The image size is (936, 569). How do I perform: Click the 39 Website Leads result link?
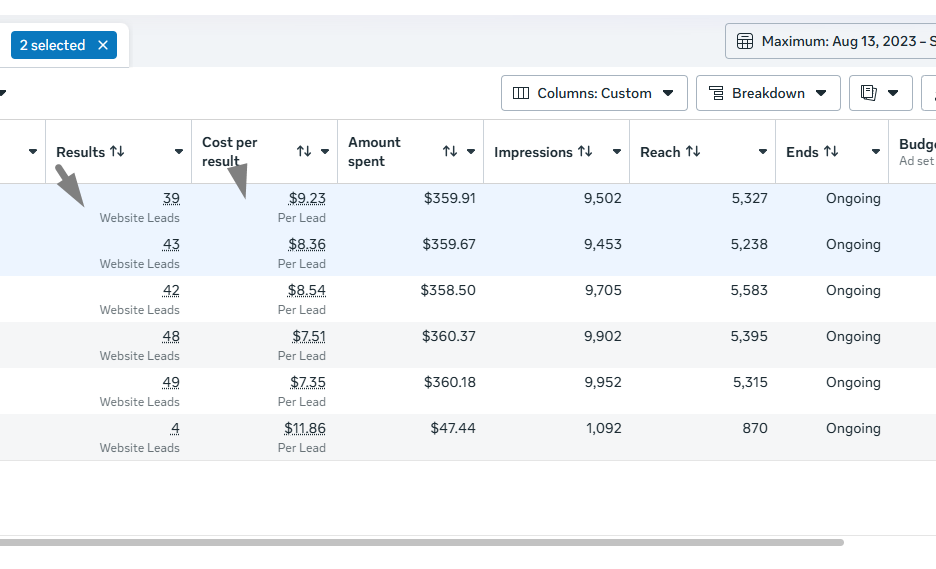171,198
